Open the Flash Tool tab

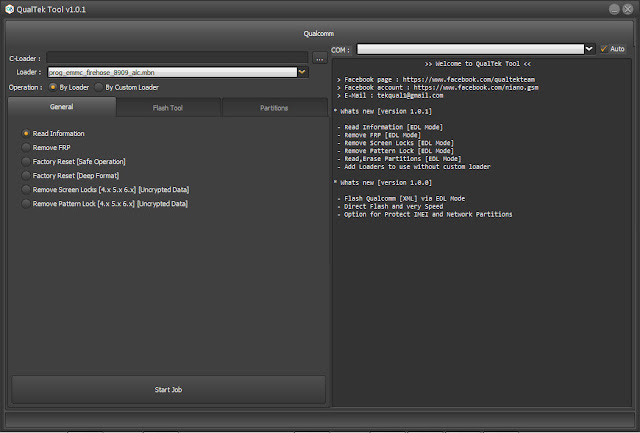168,108
